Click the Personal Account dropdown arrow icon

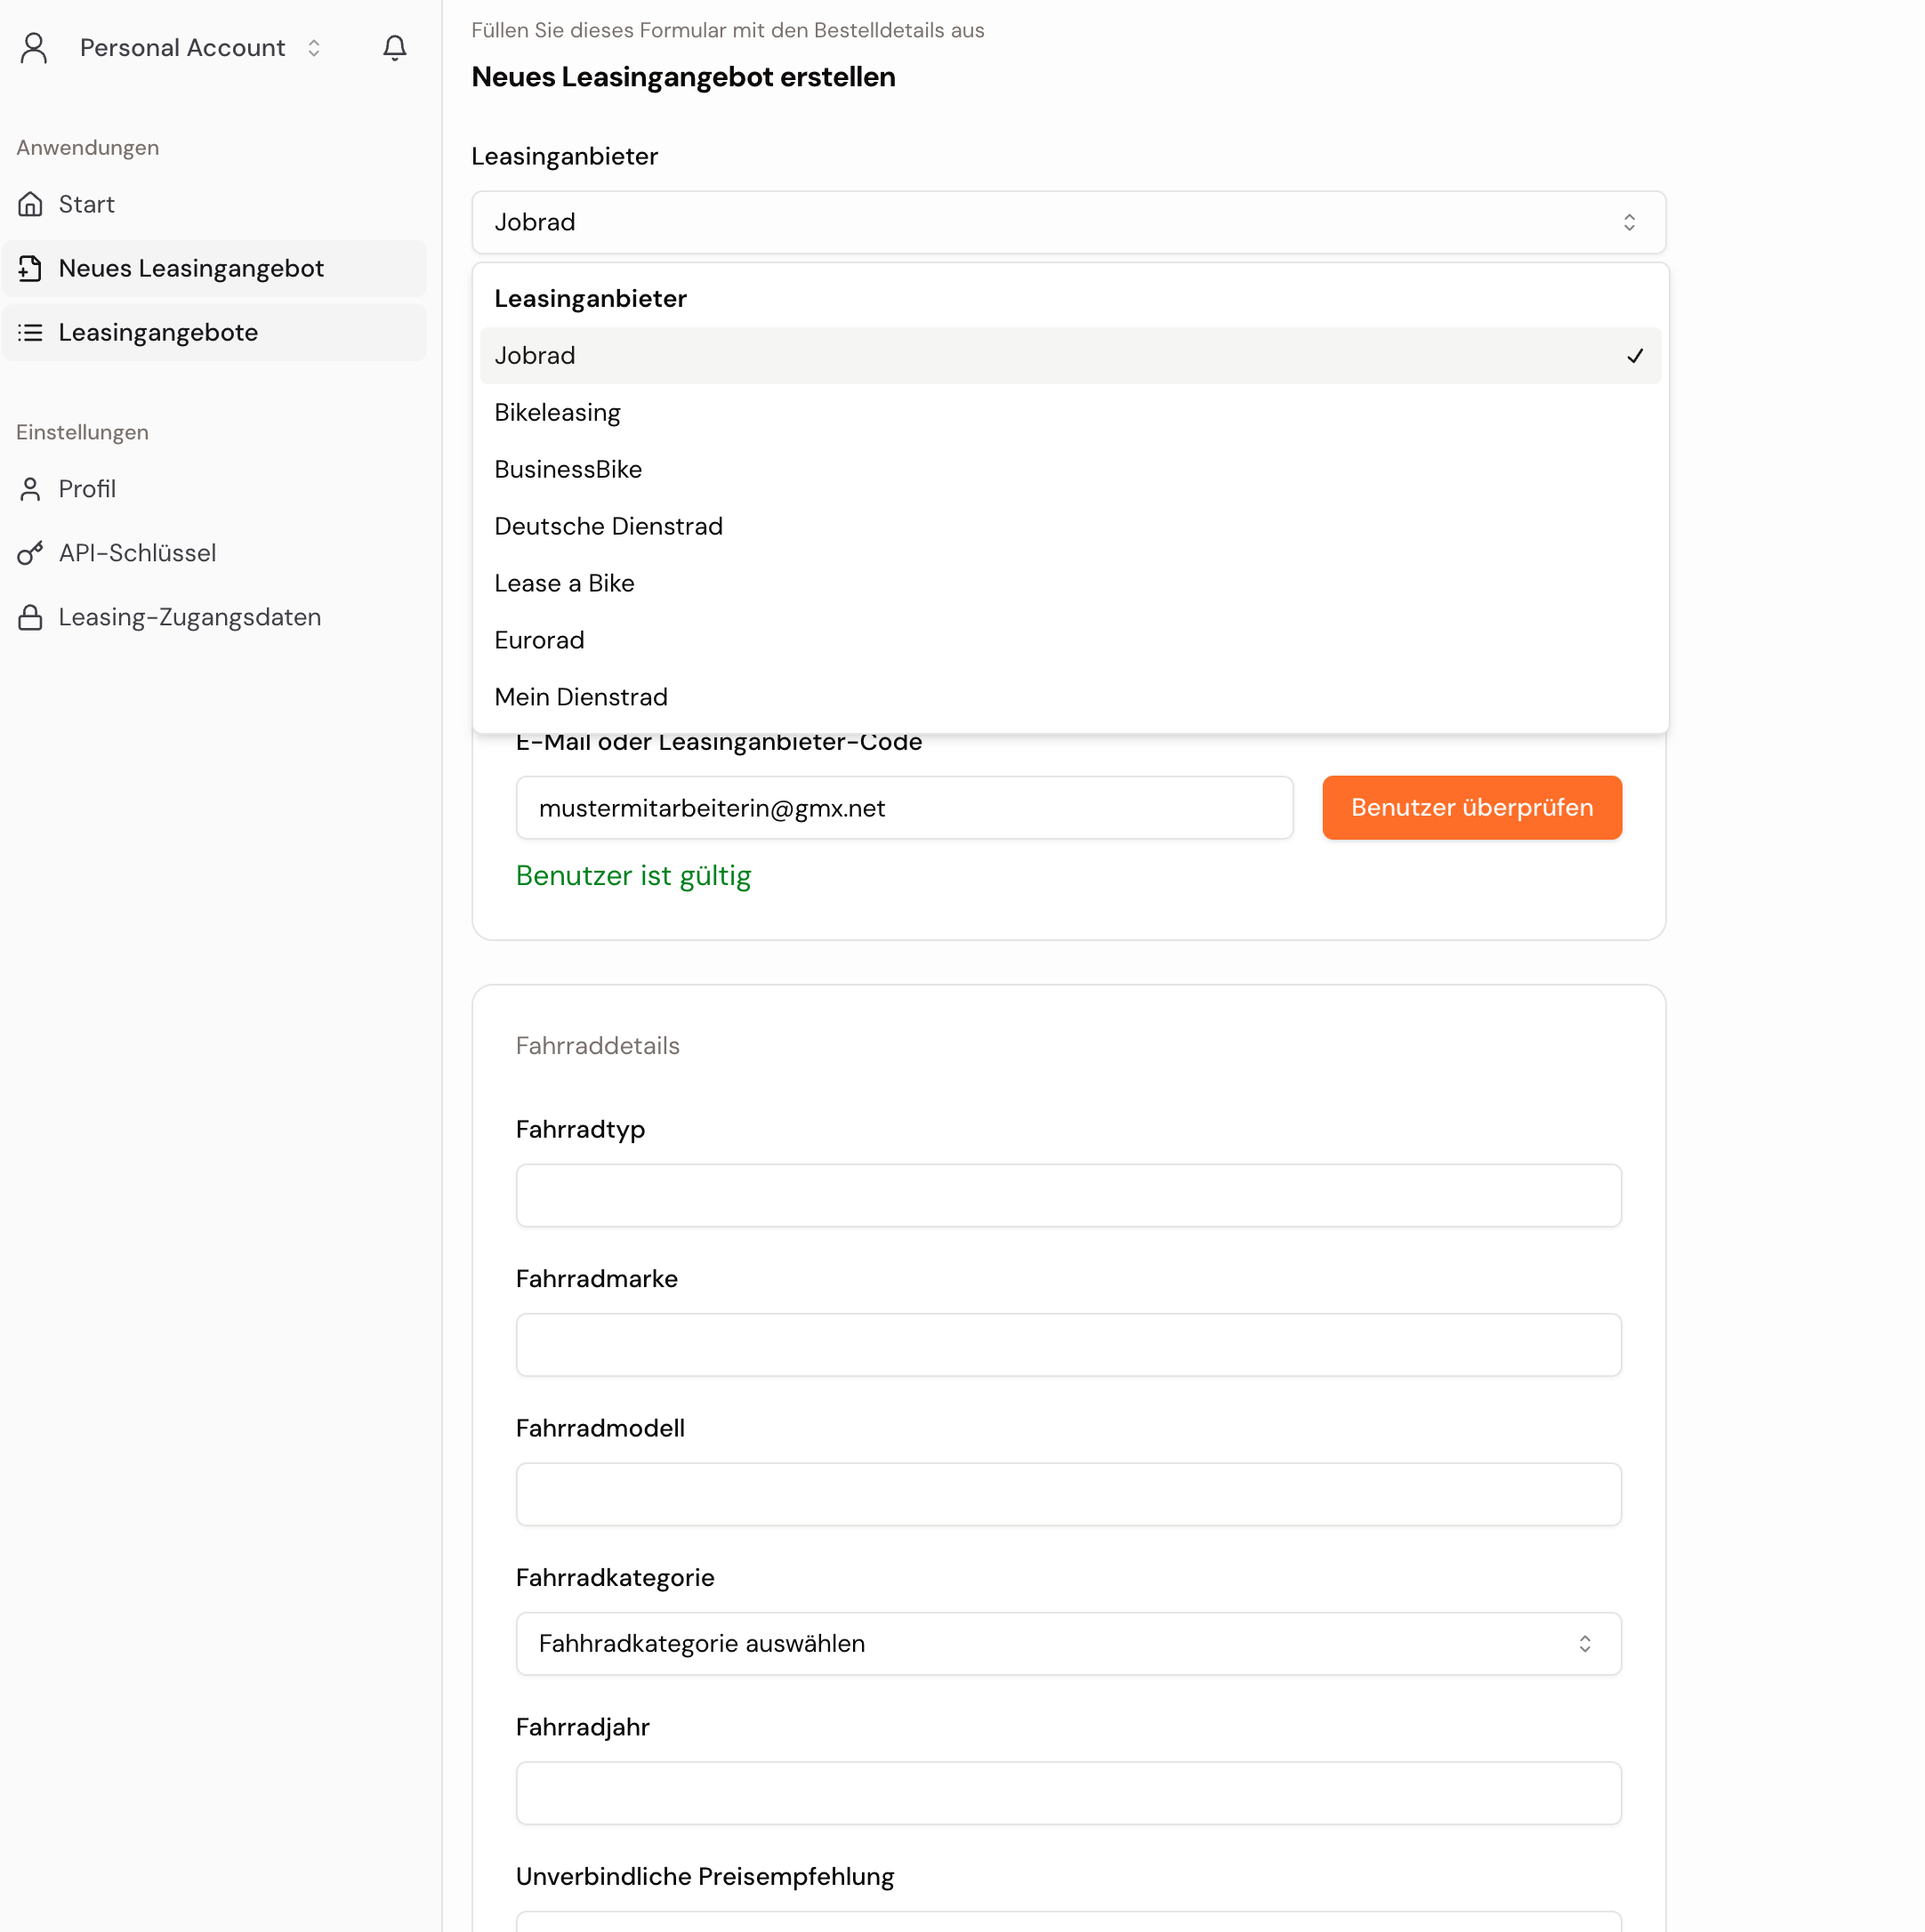(x=312, y=48)
